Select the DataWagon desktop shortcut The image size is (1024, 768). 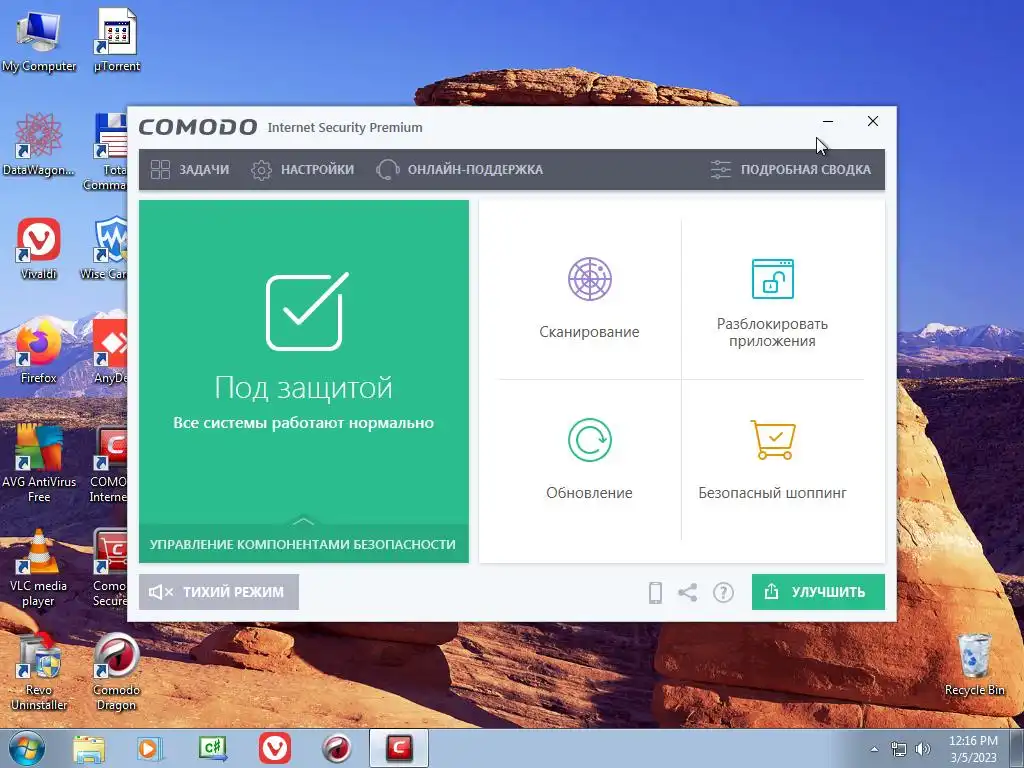pos(39,145)
